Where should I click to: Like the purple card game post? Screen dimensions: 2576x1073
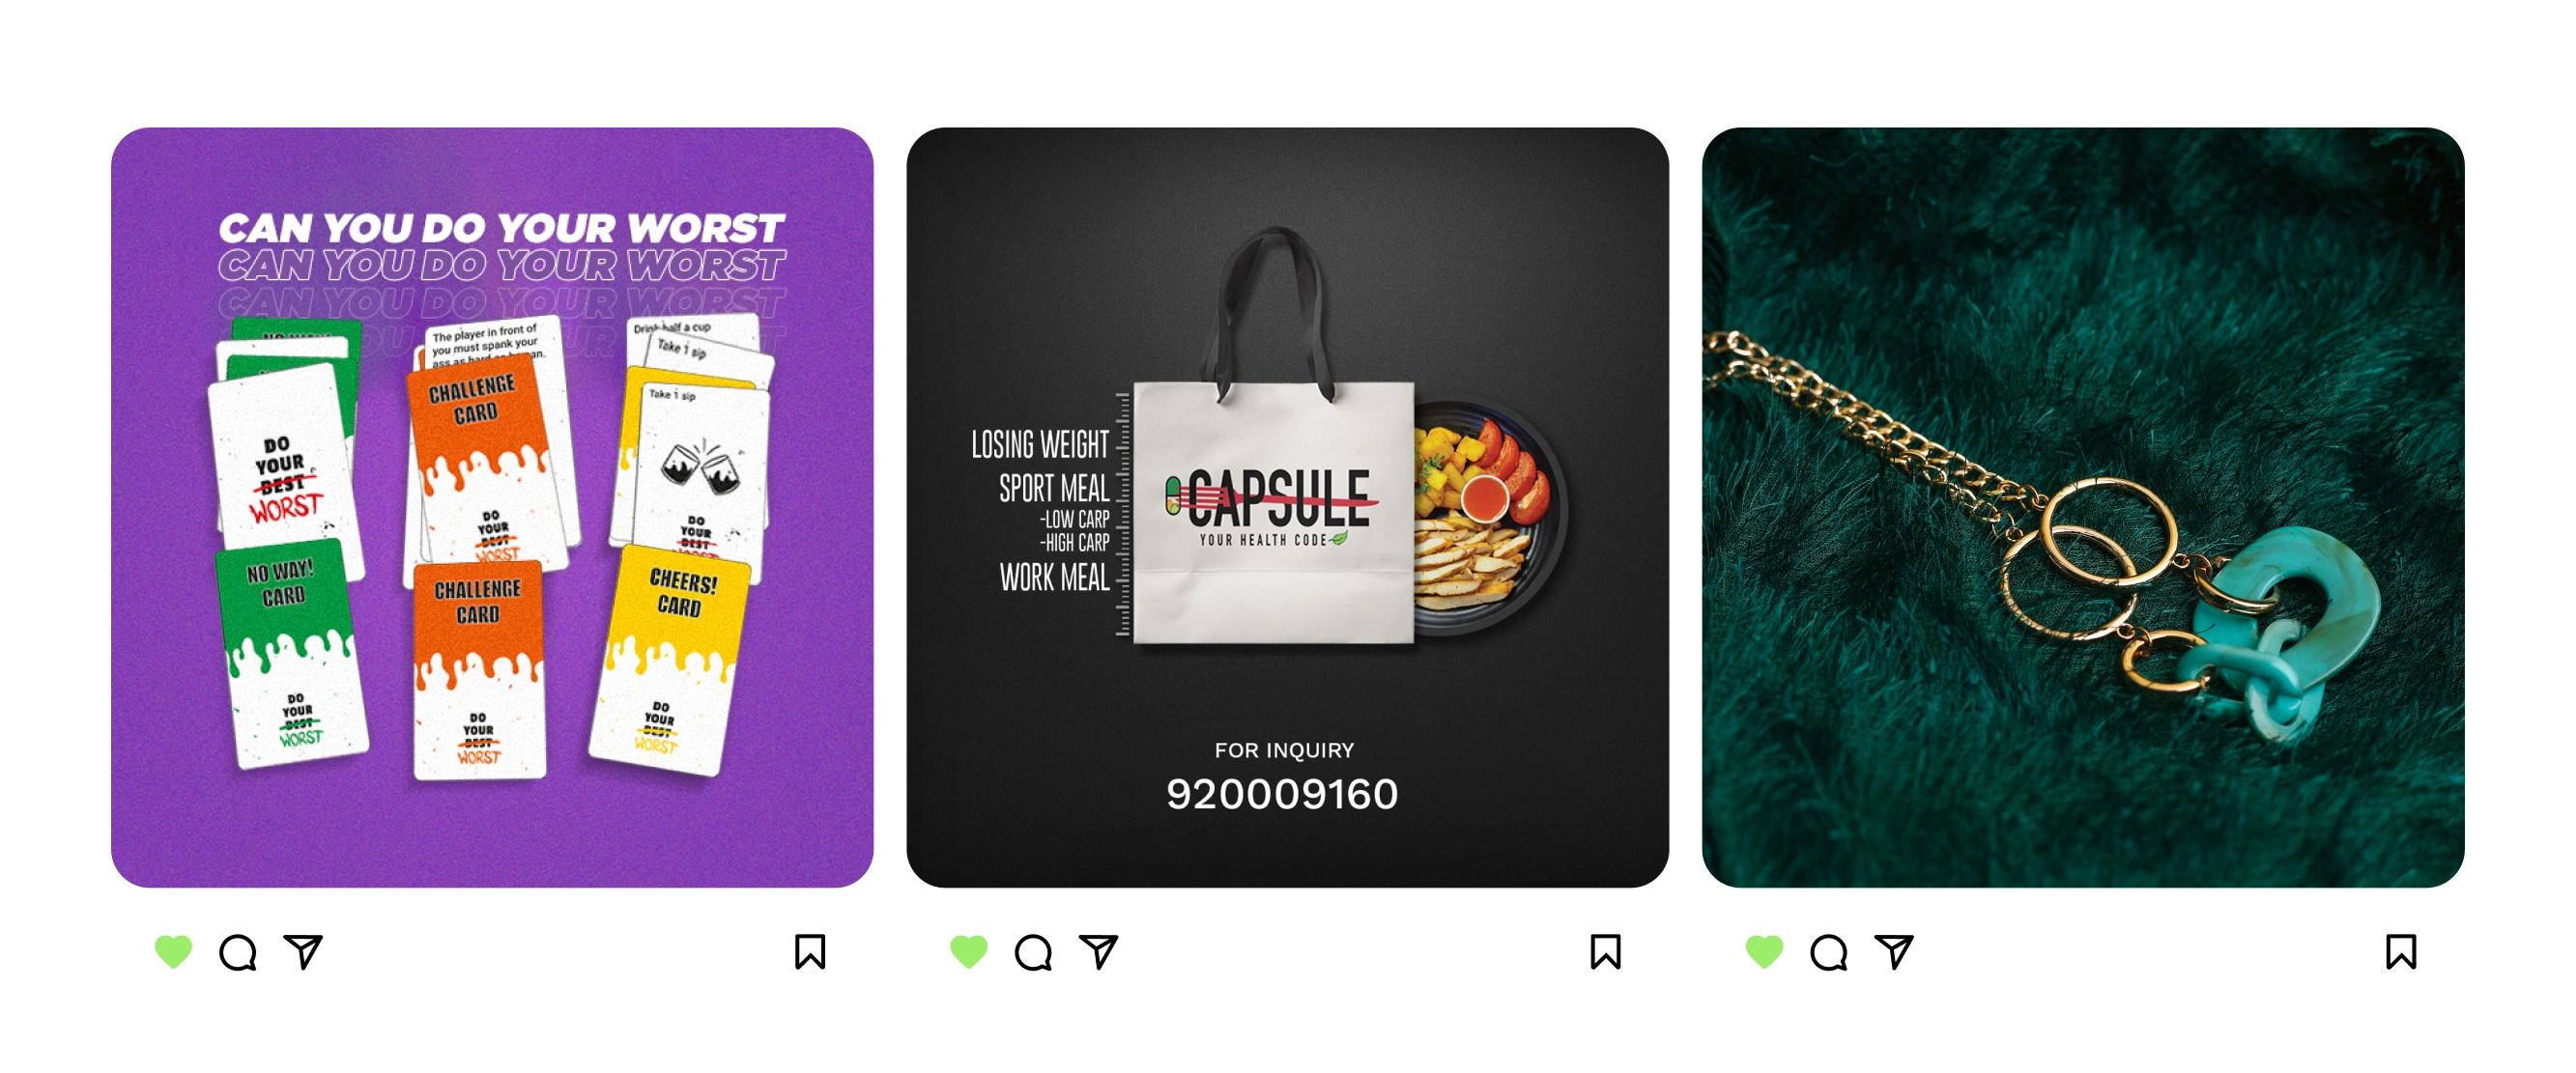pyautogui.click(x=173, y=951)
